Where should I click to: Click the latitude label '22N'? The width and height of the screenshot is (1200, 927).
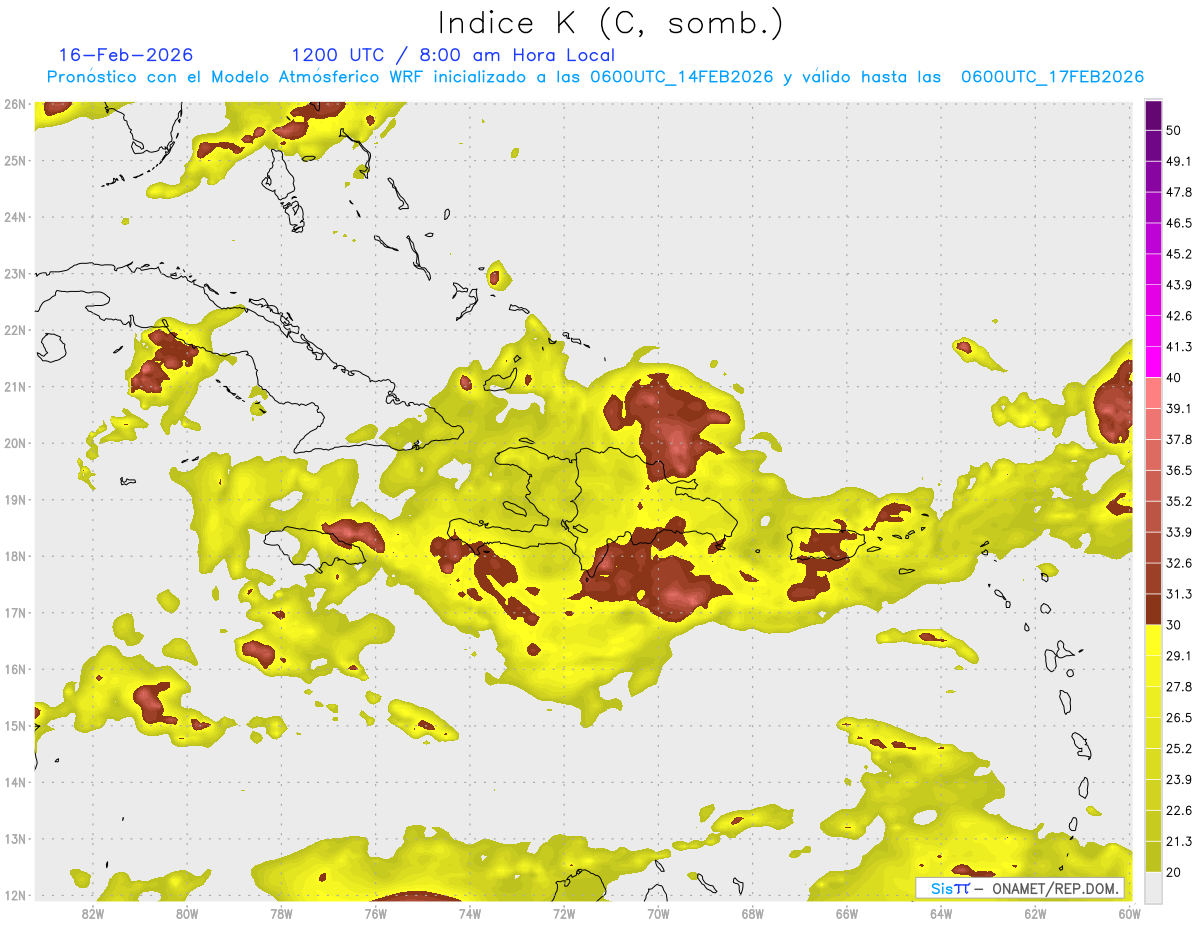(x=15, y=330)
